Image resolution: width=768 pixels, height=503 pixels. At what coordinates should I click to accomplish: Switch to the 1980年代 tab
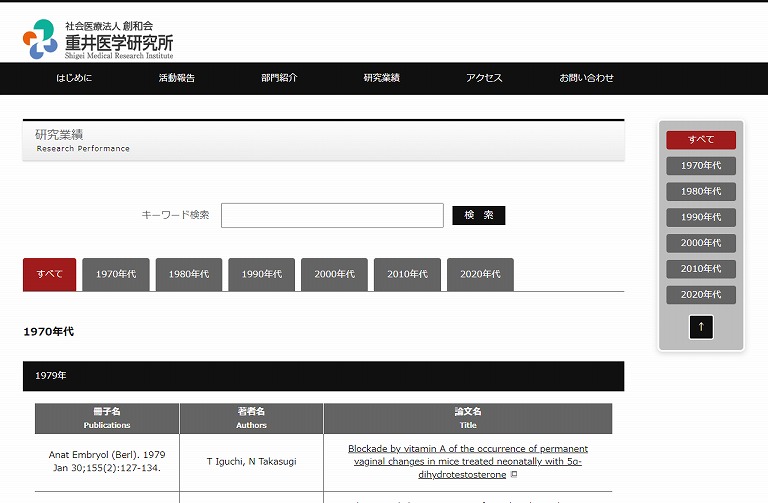pos(189,274)
